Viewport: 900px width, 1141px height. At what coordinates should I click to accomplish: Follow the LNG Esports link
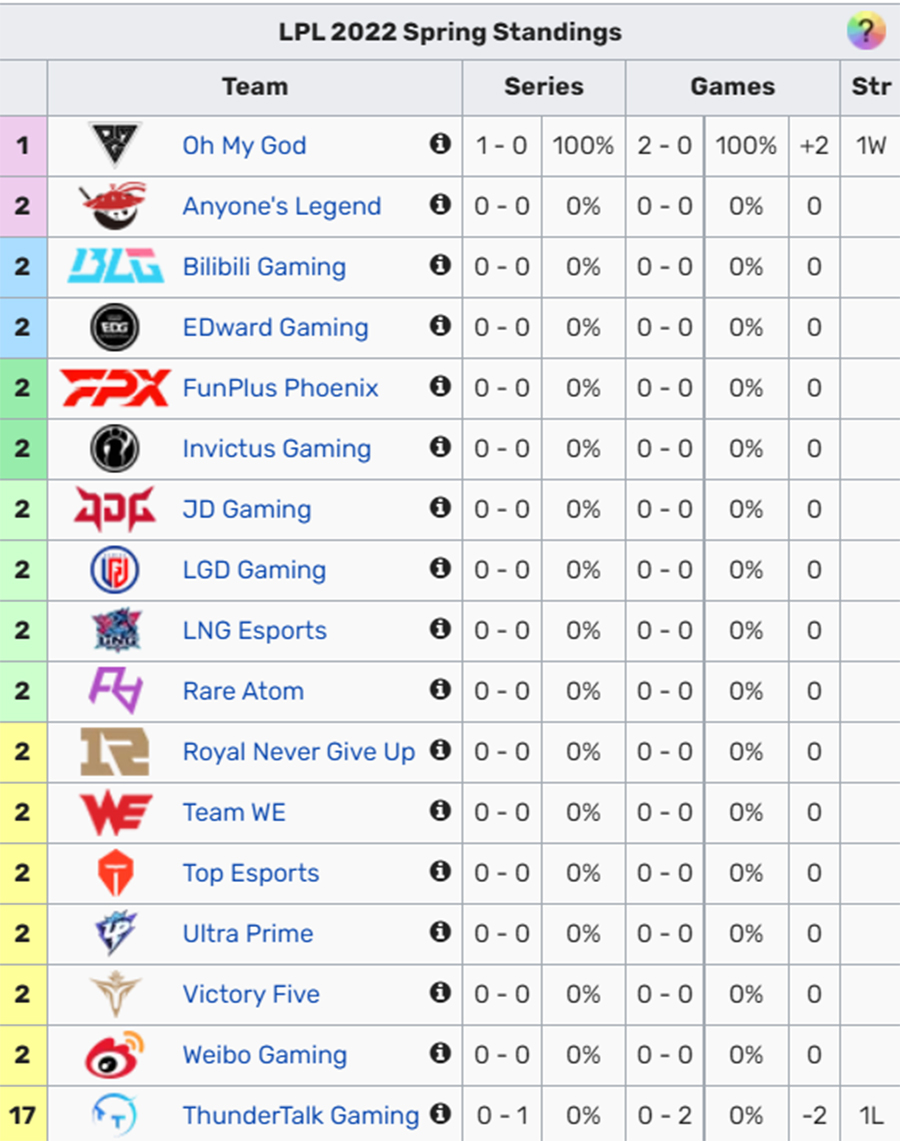click(x=255, y=630)
